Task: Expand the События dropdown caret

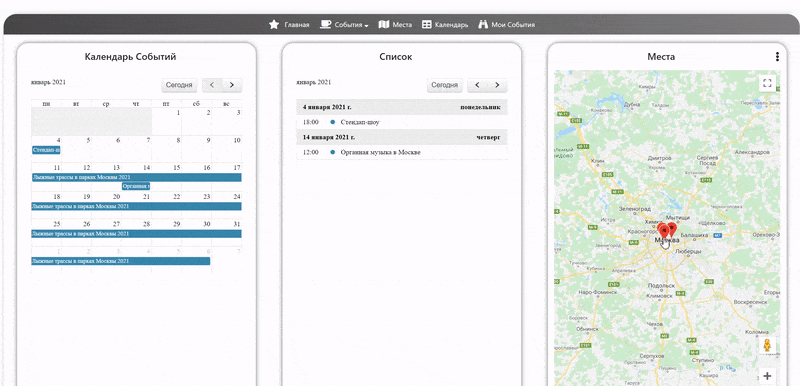Action: tap(367, 25)
